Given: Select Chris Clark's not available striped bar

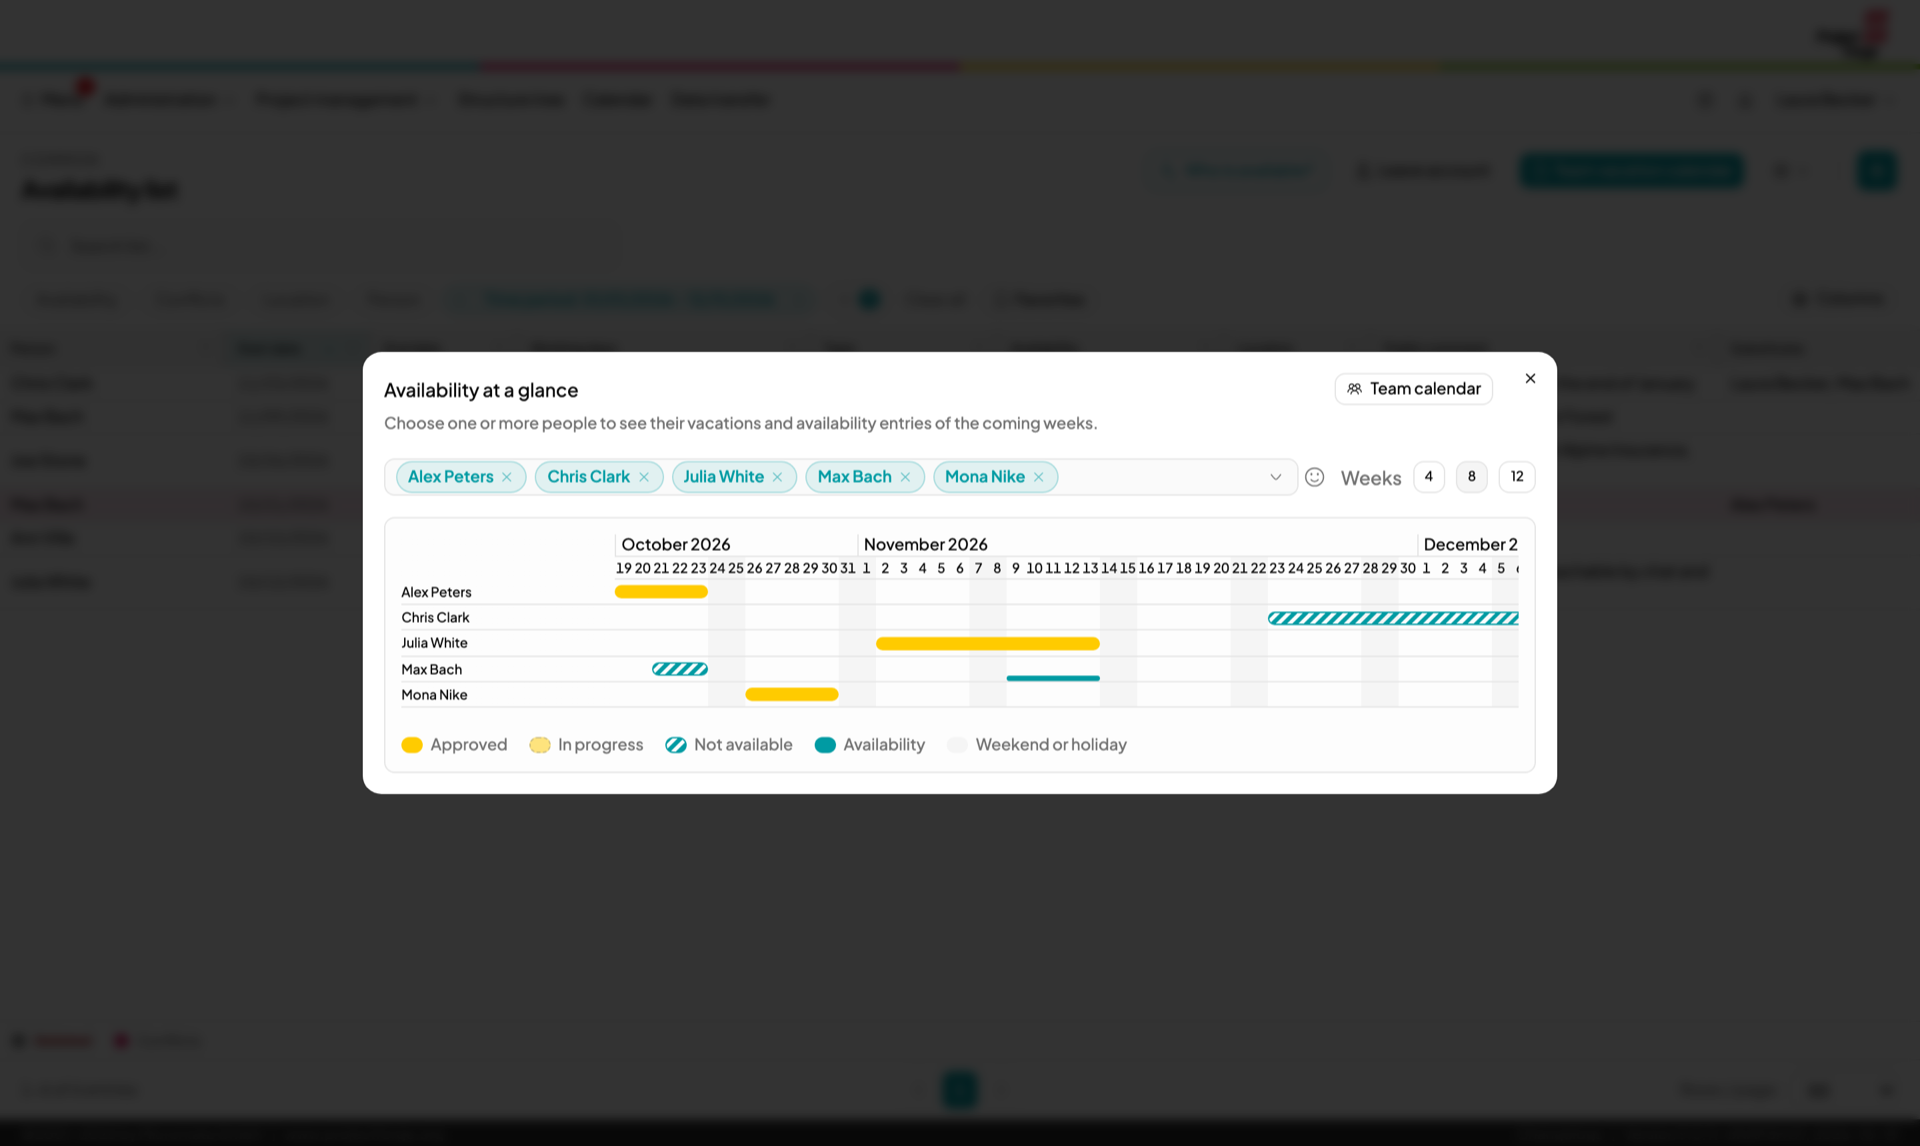Looking at the screenshot, I should (x=1393, y=618).
